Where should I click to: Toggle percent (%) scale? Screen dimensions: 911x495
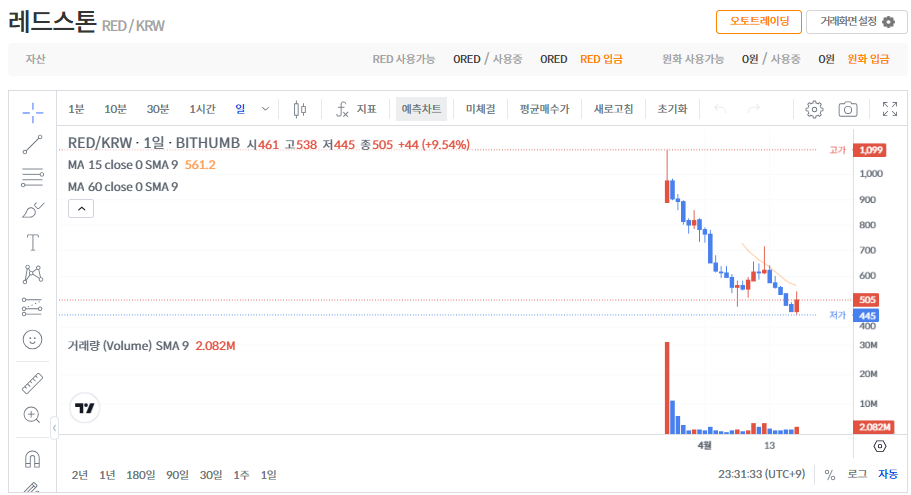[830, 475]
